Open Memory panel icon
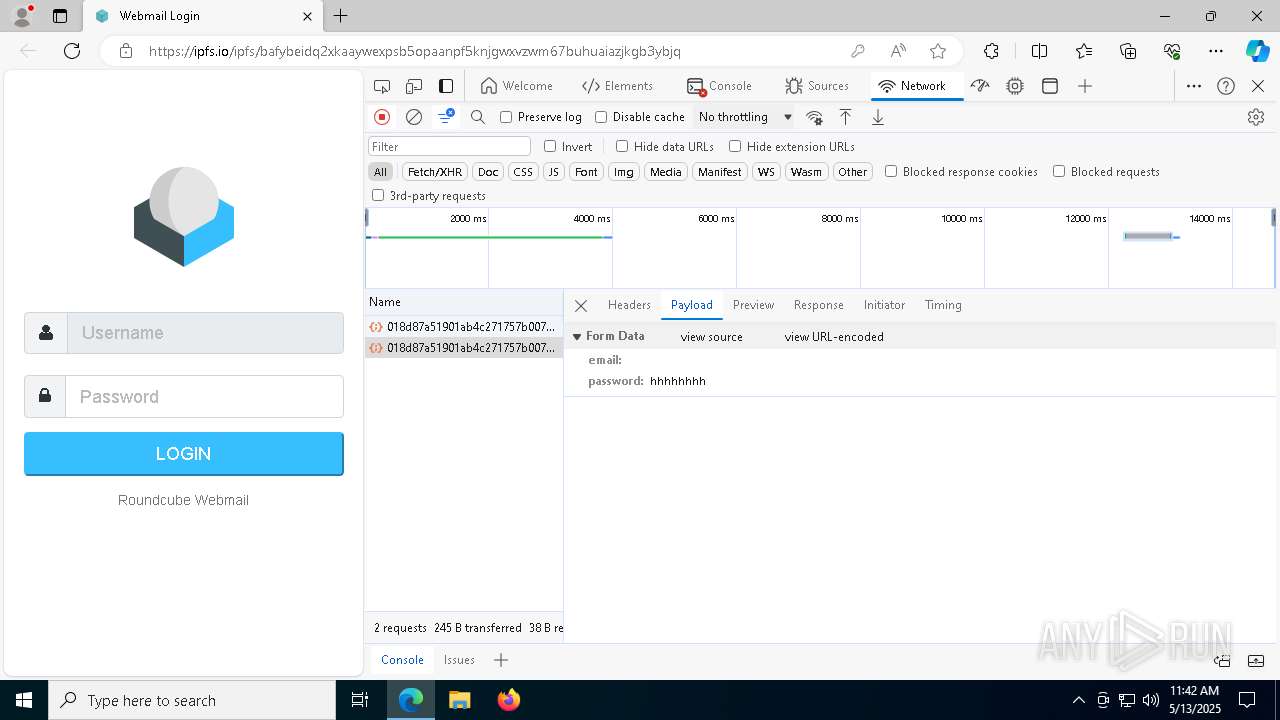1280x720 pixels. tap(1015, 86)
